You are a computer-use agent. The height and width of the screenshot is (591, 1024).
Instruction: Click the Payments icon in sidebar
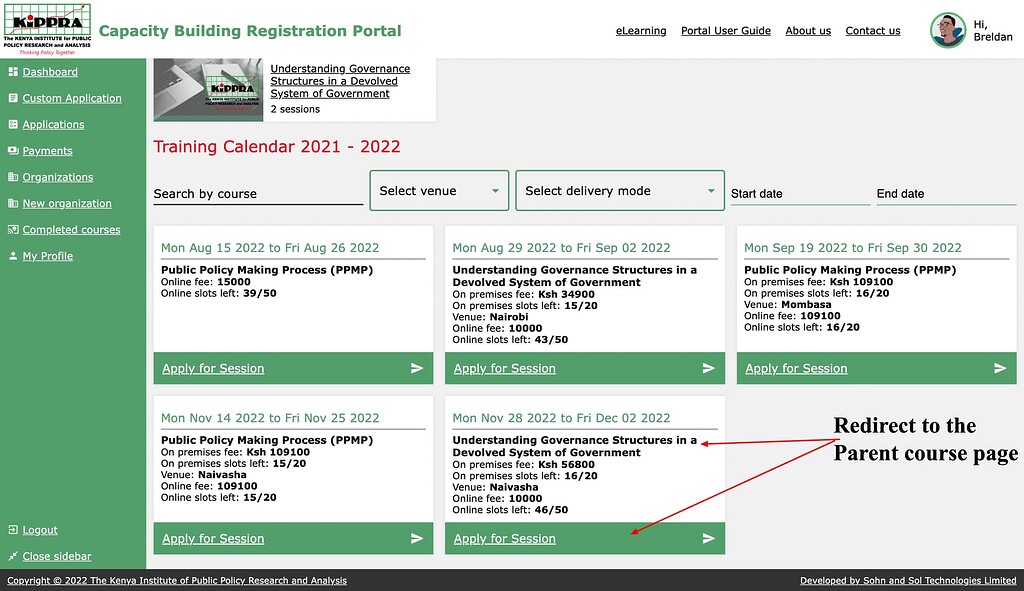coord(13,151)
